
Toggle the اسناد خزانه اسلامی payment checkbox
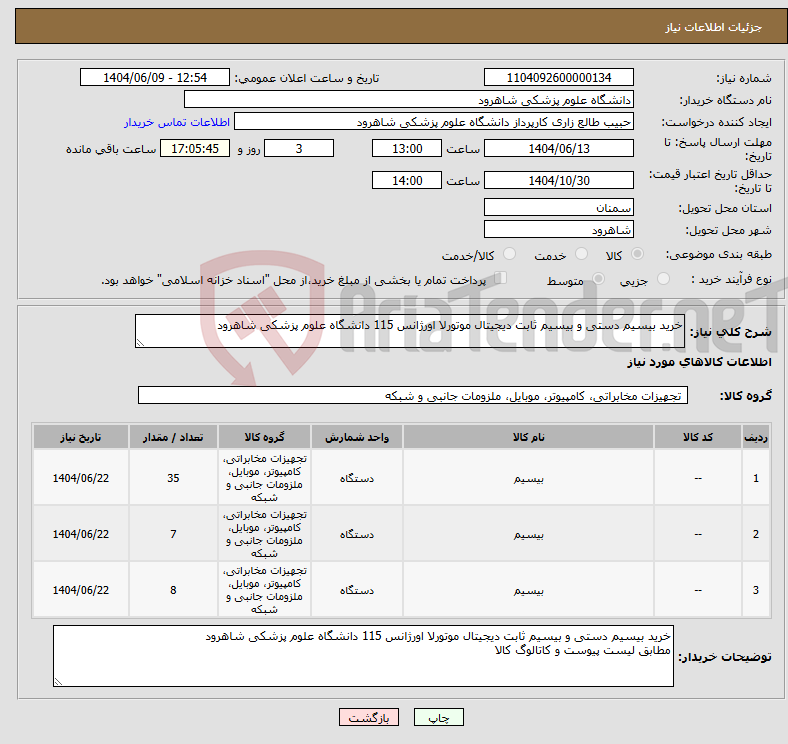[x=502, y=280]
